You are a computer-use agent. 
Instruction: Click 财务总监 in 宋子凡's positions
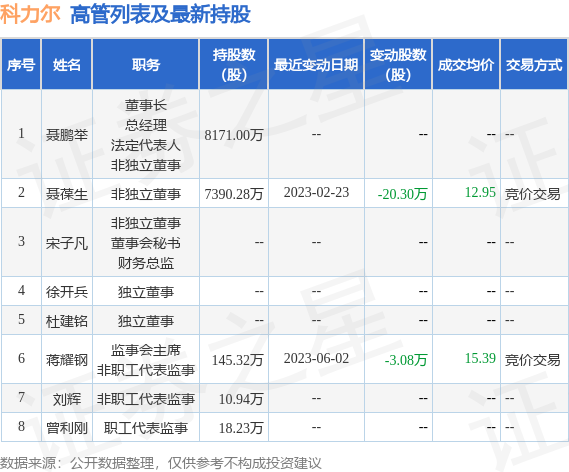click(146, 263)
